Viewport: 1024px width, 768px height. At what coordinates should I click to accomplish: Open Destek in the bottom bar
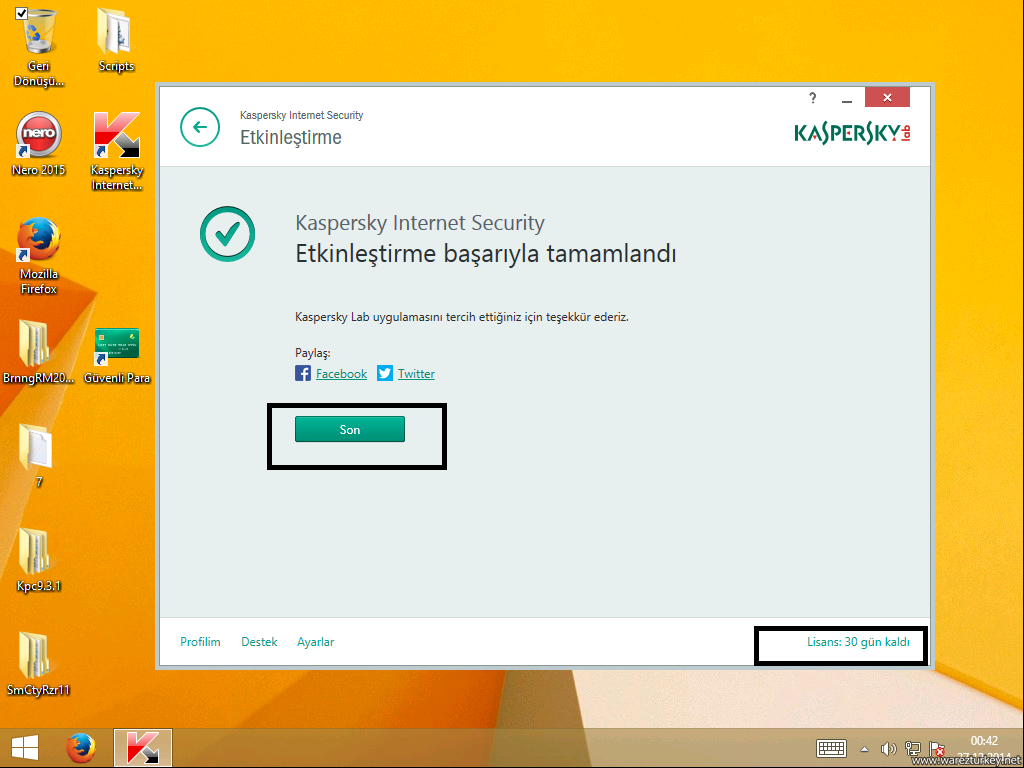click(x=259, y=642)
